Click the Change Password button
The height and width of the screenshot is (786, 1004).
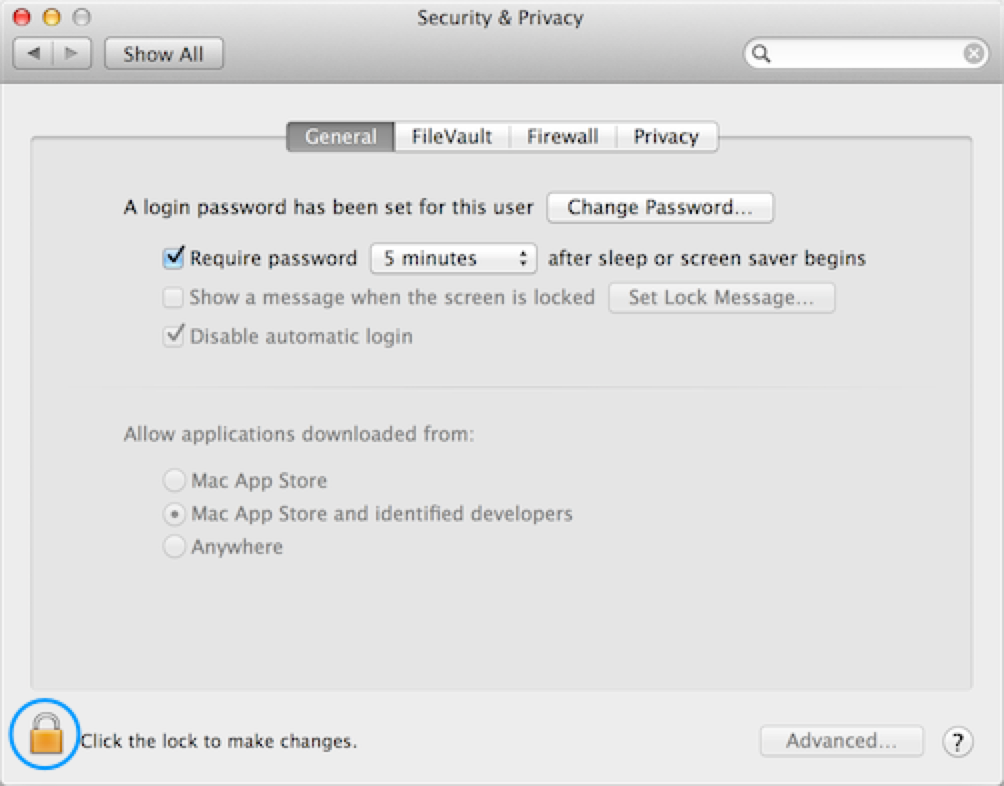(x=660, y=208)
